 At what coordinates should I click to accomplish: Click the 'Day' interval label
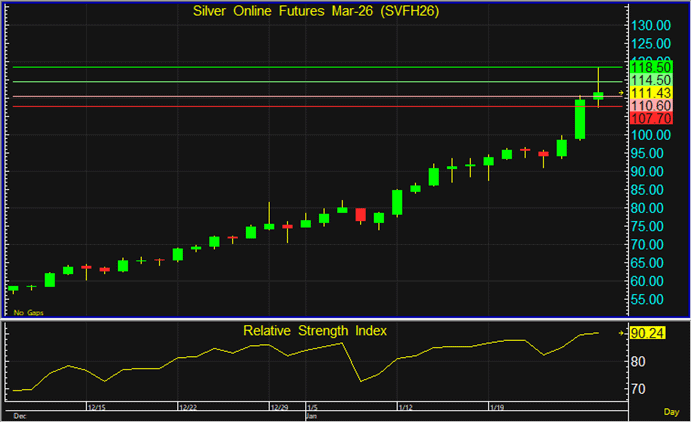click(x=670, y=412)
